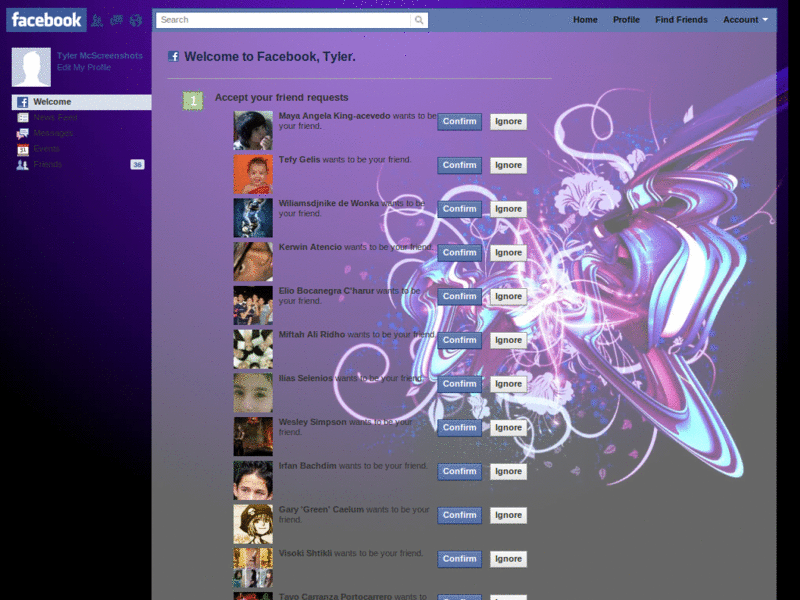Click the name Kerwin Atencio

310,247
